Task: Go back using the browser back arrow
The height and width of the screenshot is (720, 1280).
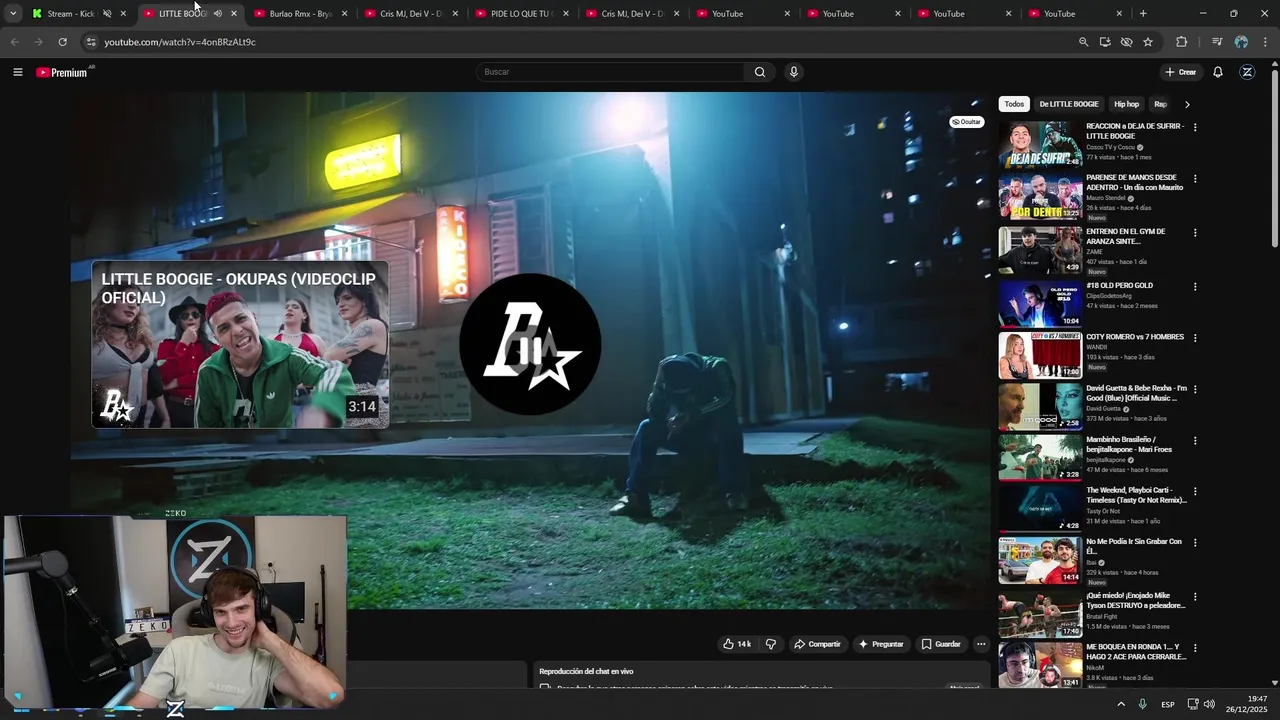Action: [x=14, y=42]
